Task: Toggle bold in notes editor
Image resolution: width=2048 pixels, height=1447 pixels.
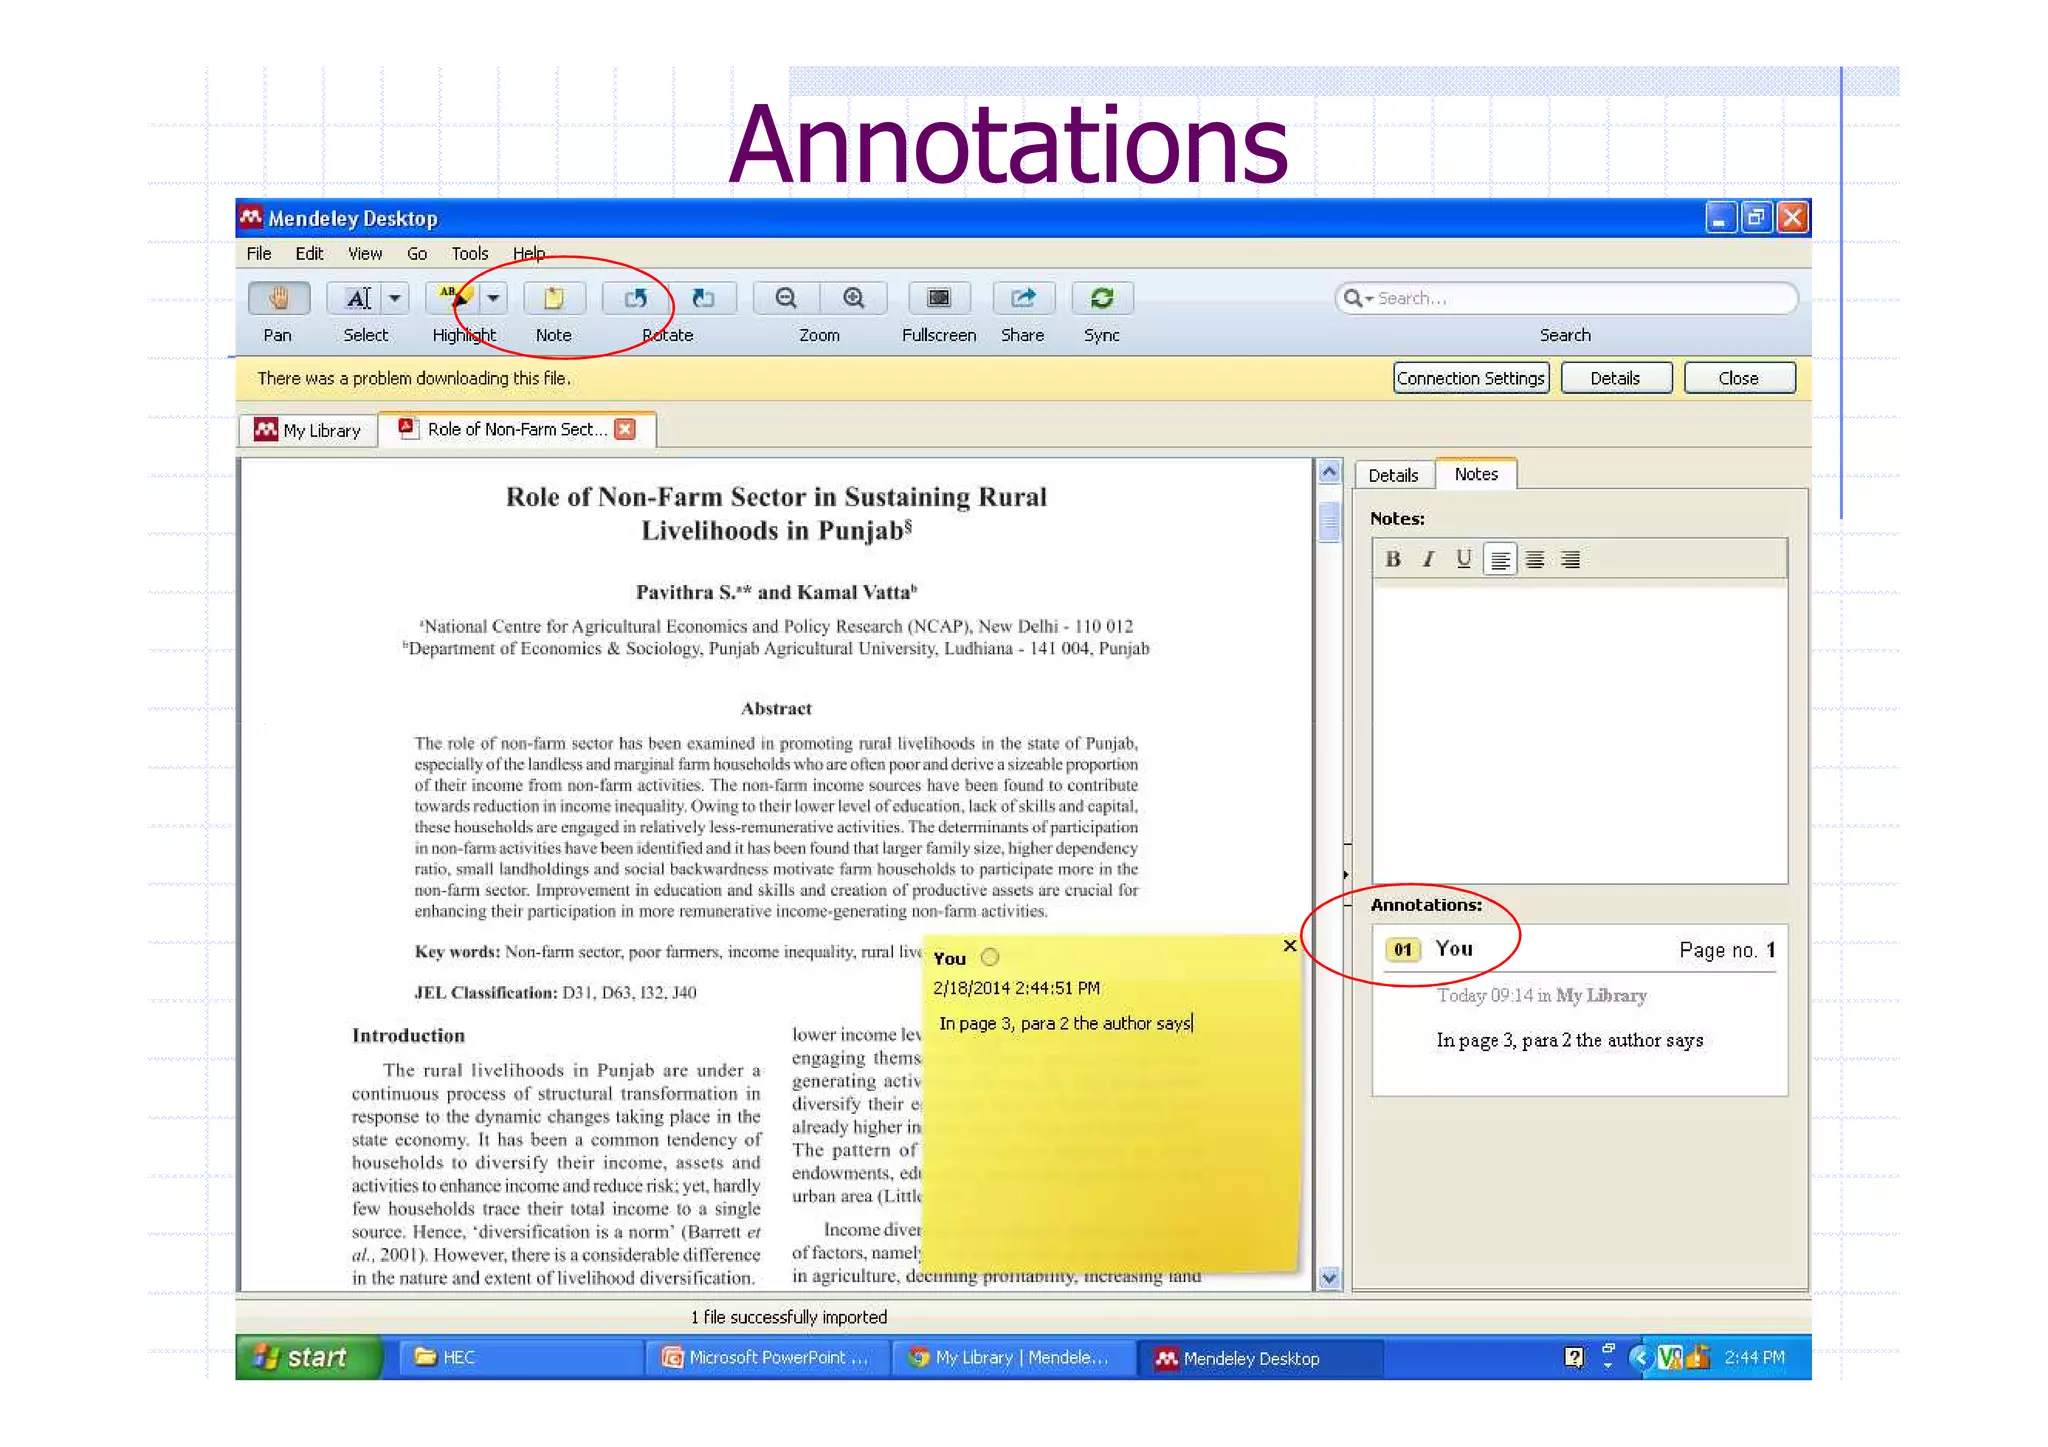Action: pyautogui.click(x=1393, y=559)
